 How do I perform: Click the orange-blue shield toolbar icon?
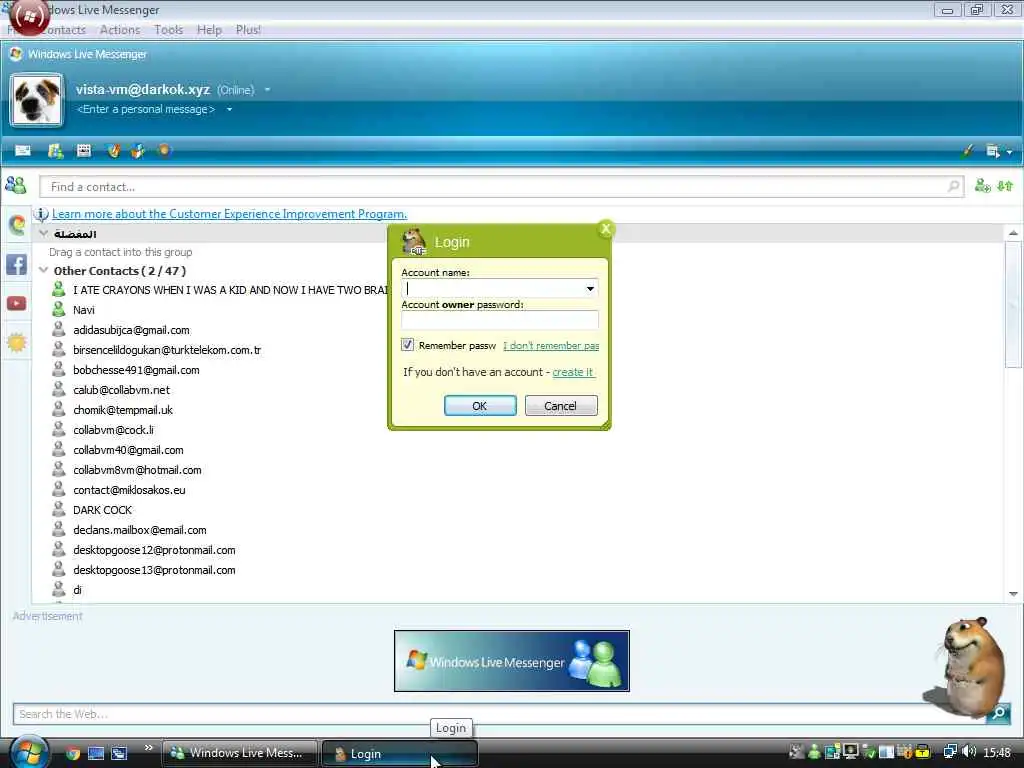[114, 151]
